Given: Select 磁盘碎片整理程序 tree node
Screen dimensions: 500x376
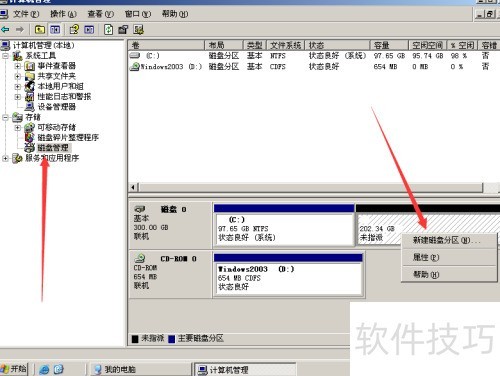Looking at the screenshot, I should tap(68, 137).
